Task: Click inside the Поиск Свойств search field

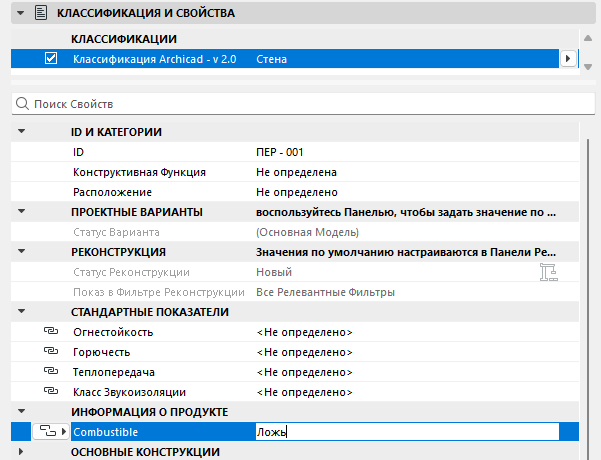Action: [x=303, y=104]
